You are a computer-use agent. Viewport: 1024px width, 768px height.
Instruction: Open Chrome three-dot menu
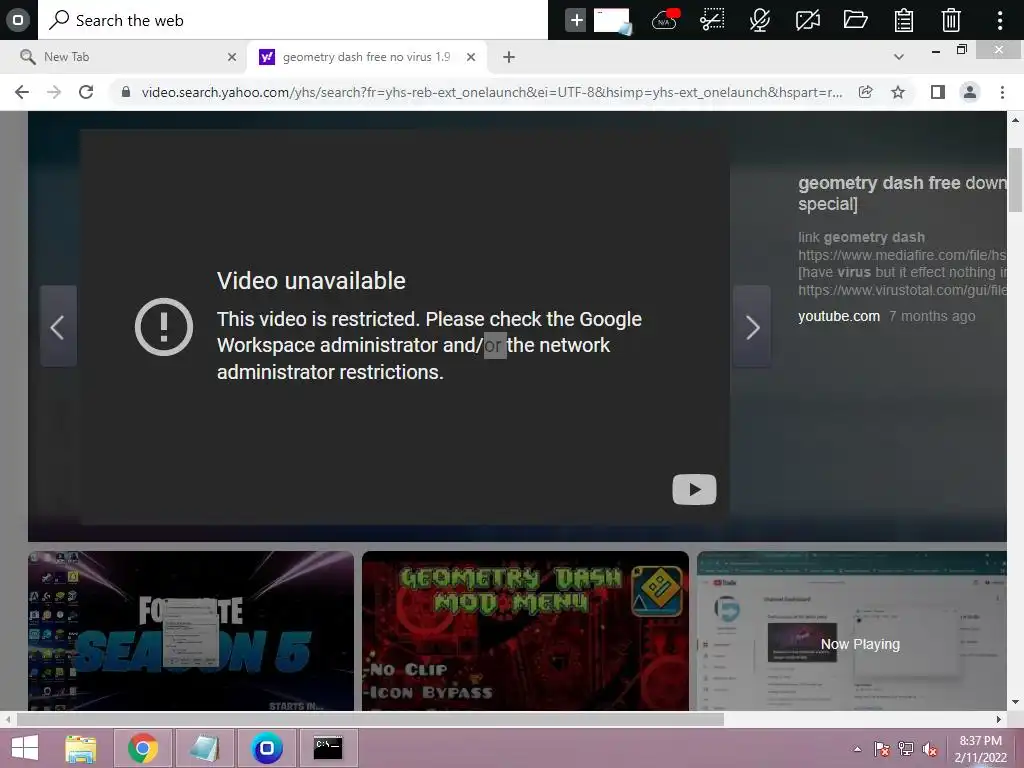tap(1002, 92)
